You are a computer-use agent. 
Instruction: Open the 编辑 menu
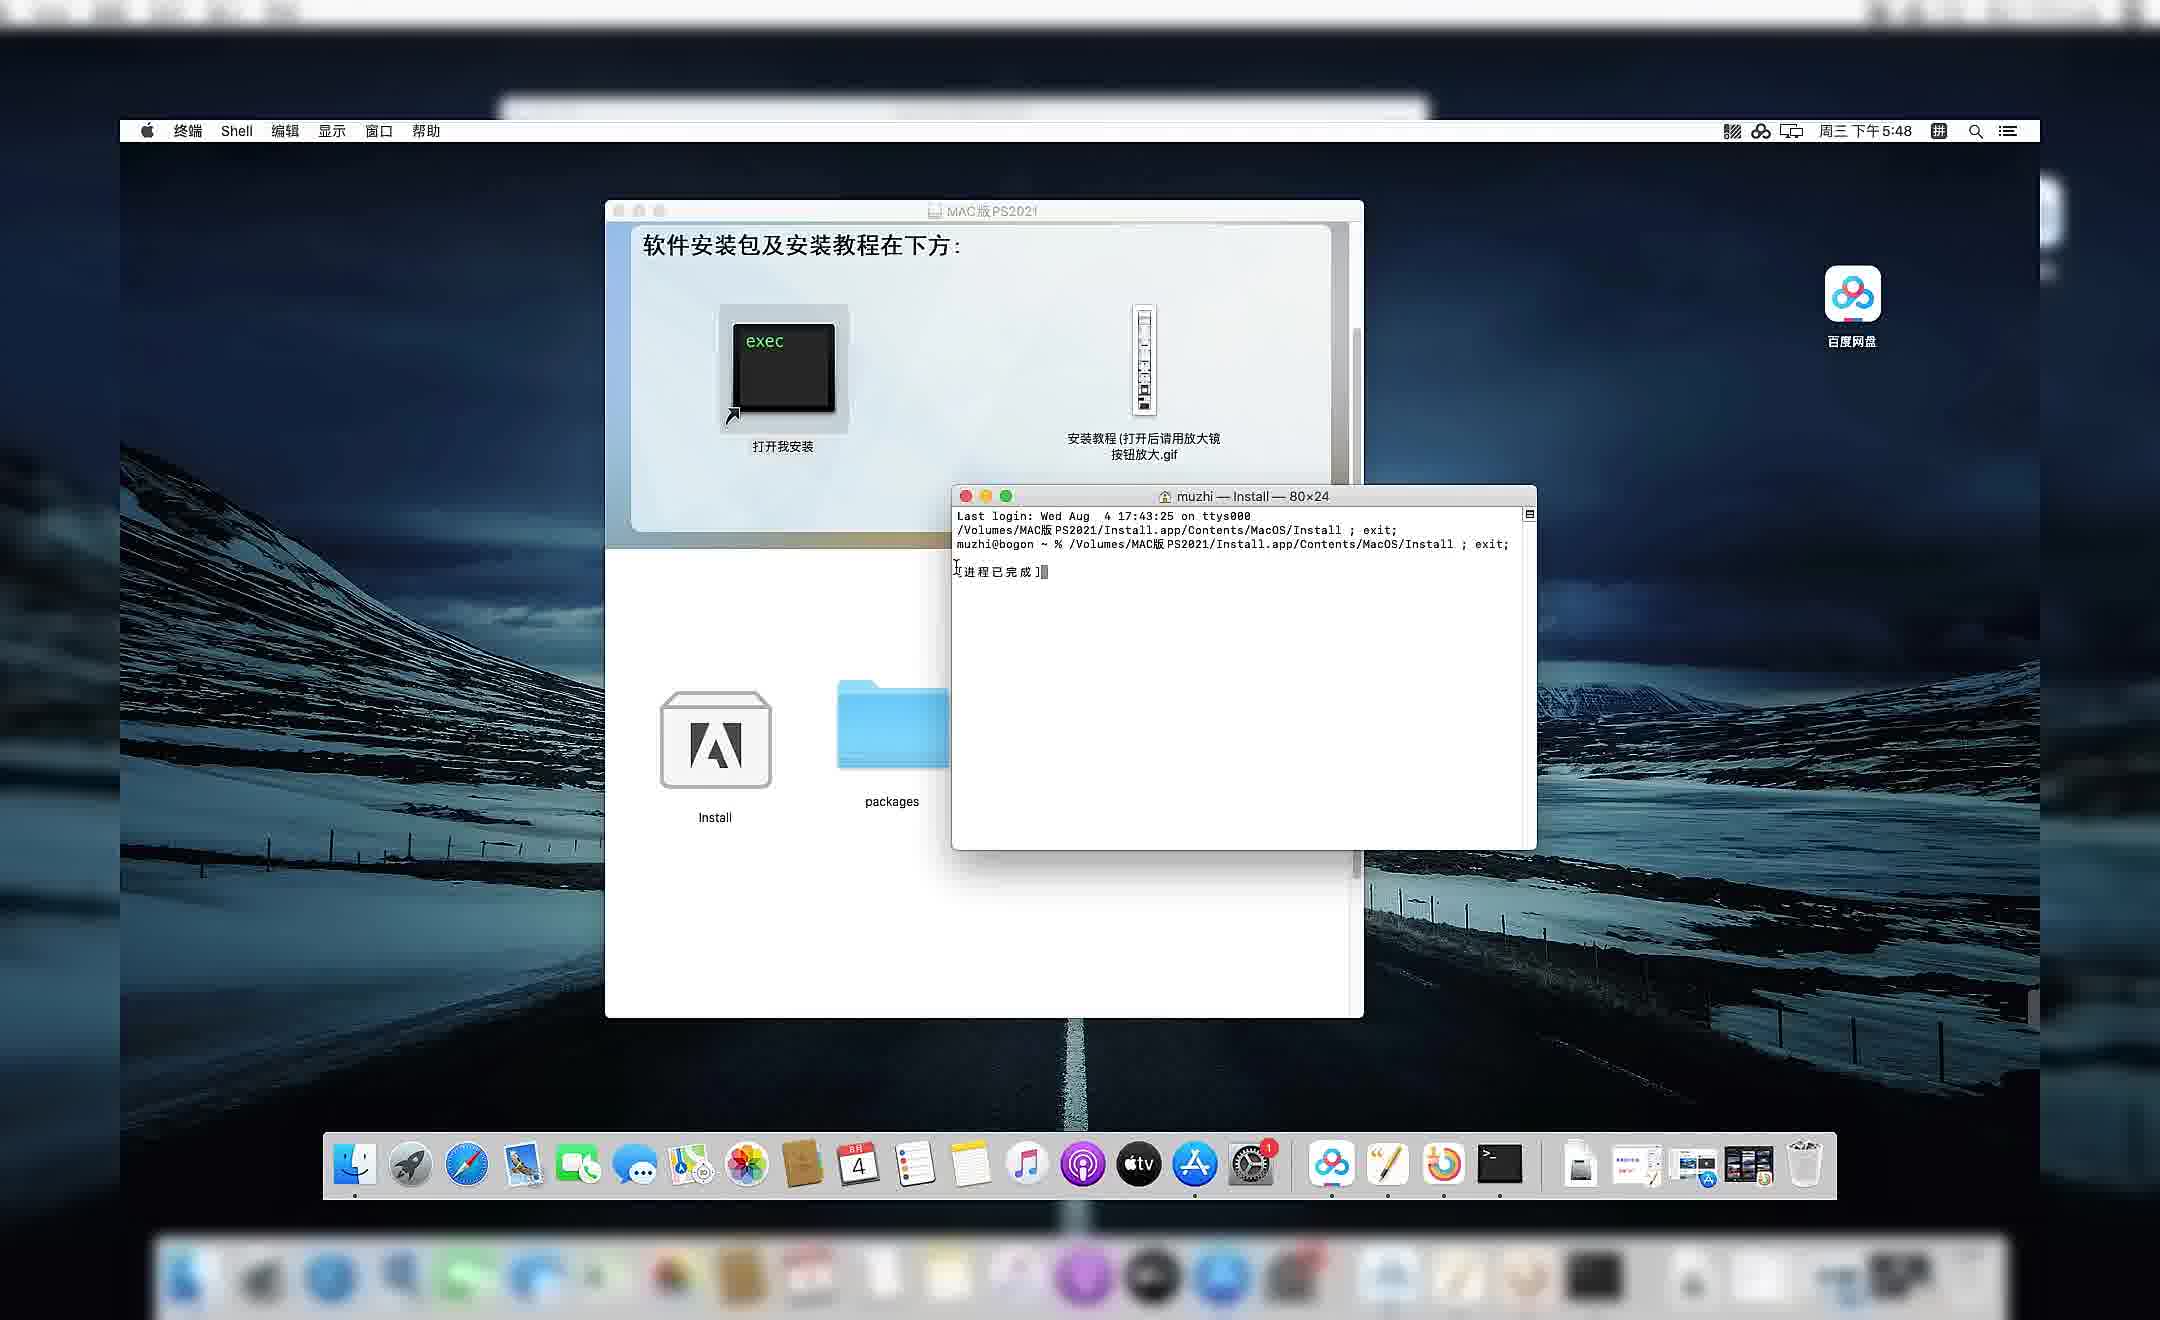[285, 131]
